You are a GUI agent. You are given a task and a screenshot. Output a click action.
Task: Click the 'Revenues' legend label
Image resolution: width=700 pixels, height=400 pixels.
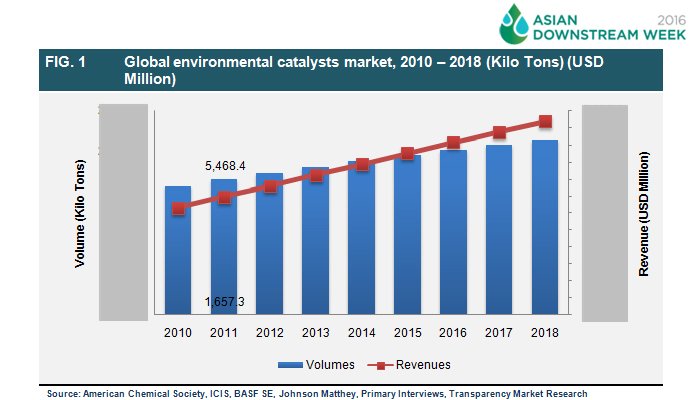(x=423, y=365)
